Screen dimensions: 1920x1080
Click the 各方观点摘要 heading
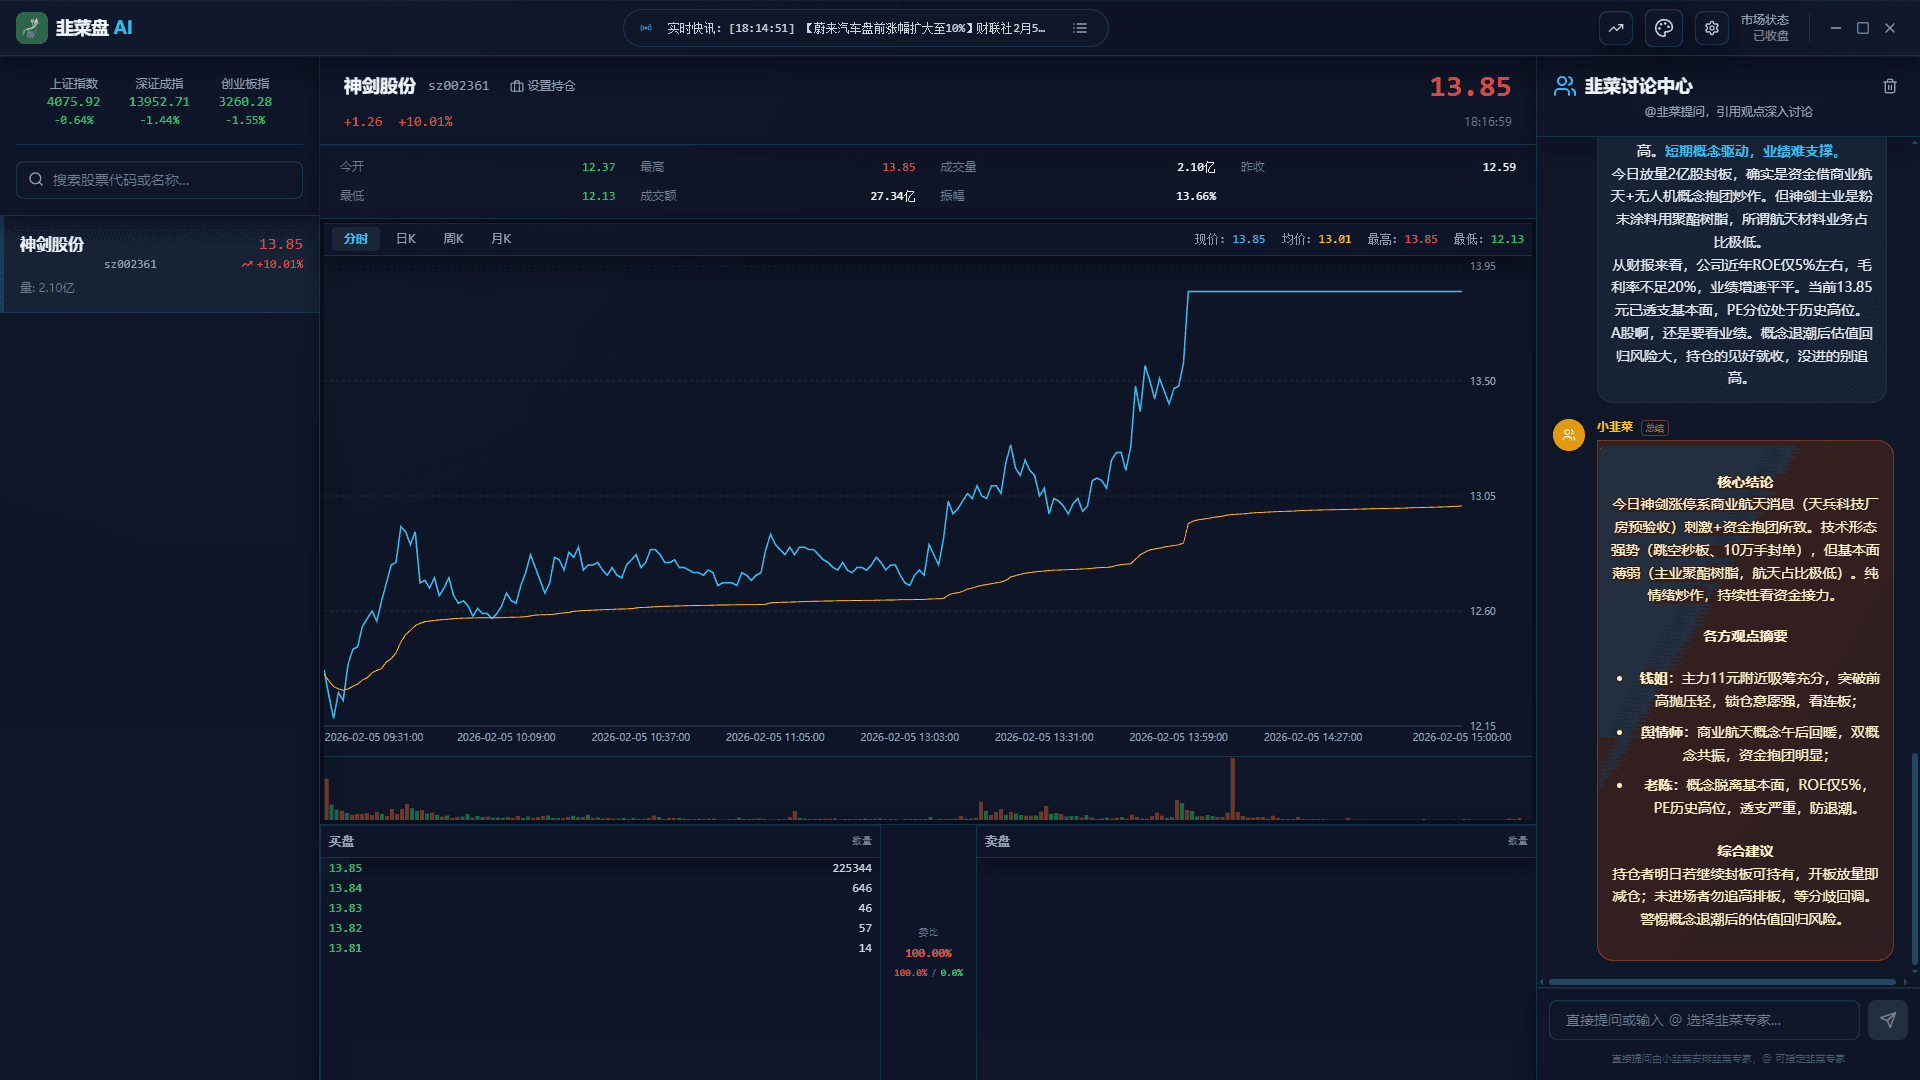(x=1745, y=636)
